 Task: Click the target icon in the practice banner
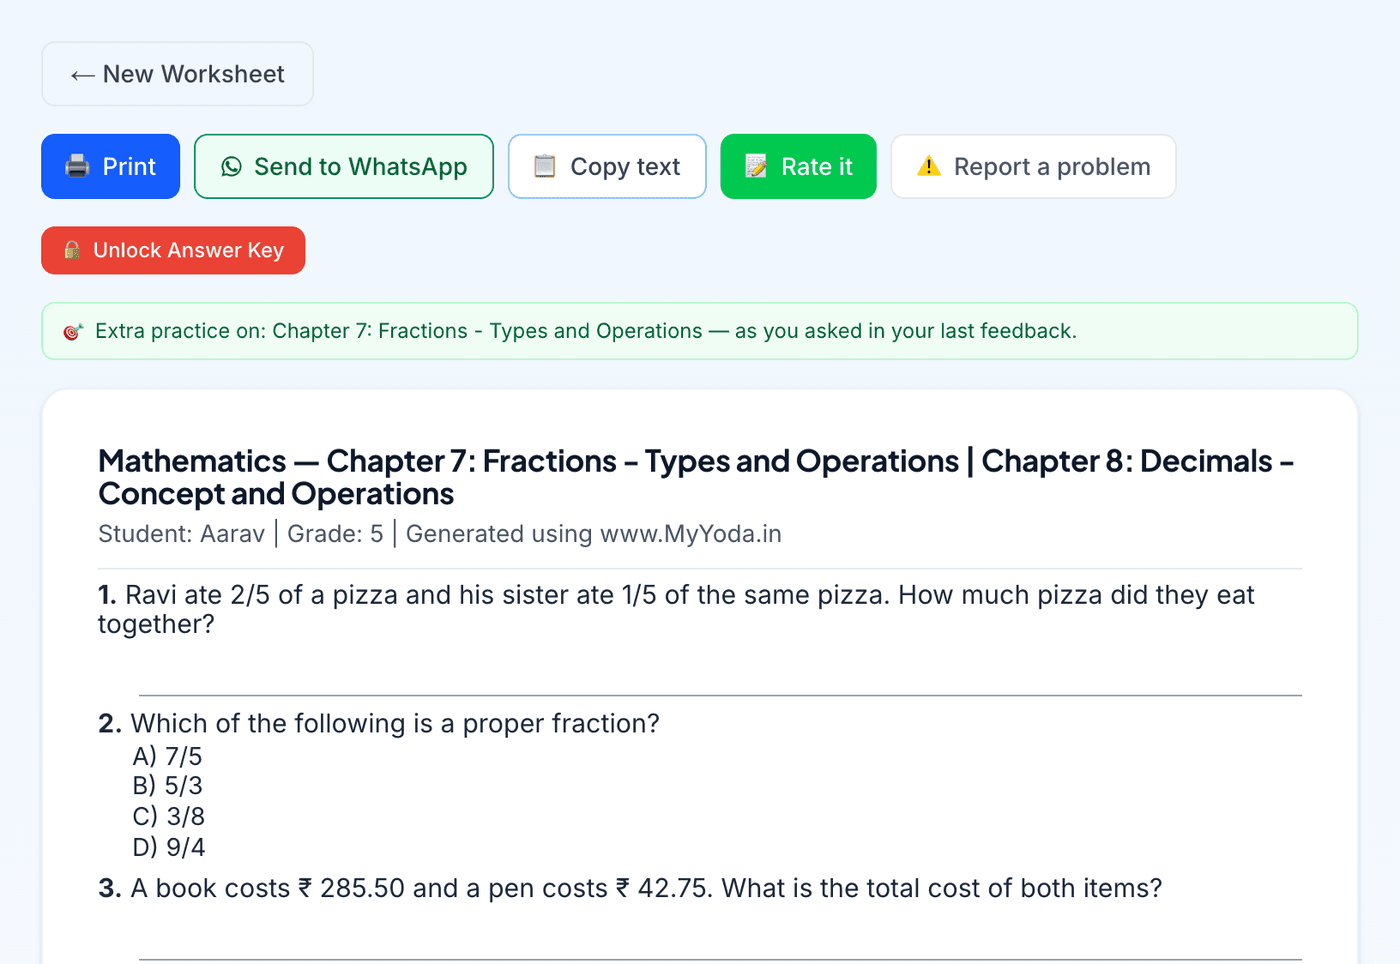coord(73,331)
